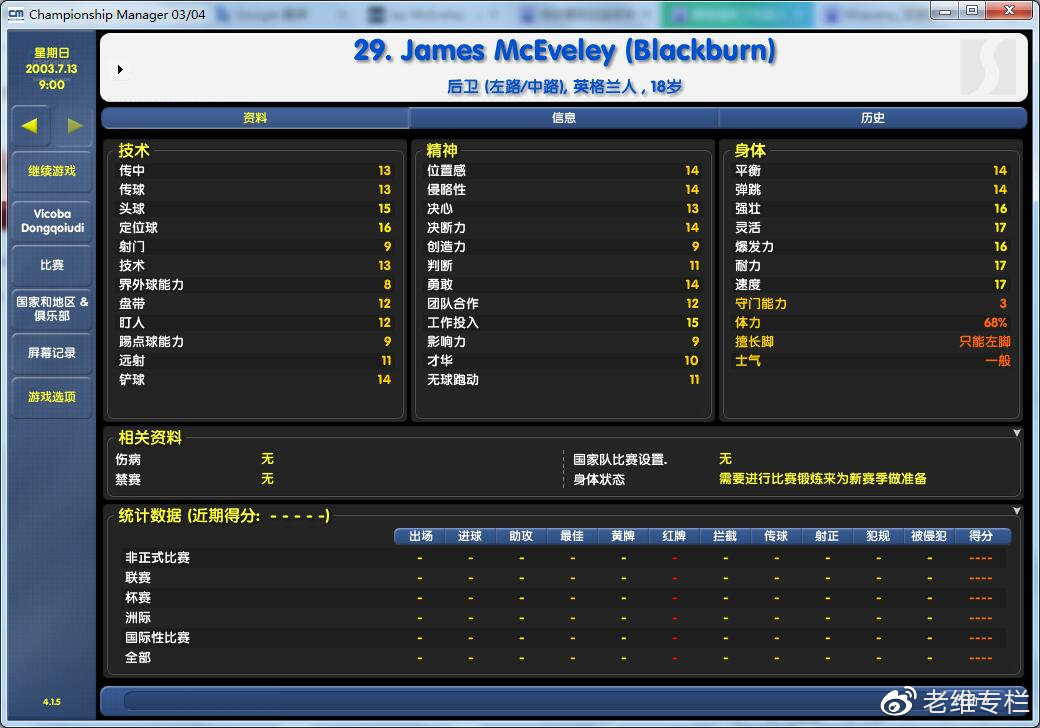Click the 创造力 attribute row
The height and width of the screenshot is (728, 1040).
562,247
